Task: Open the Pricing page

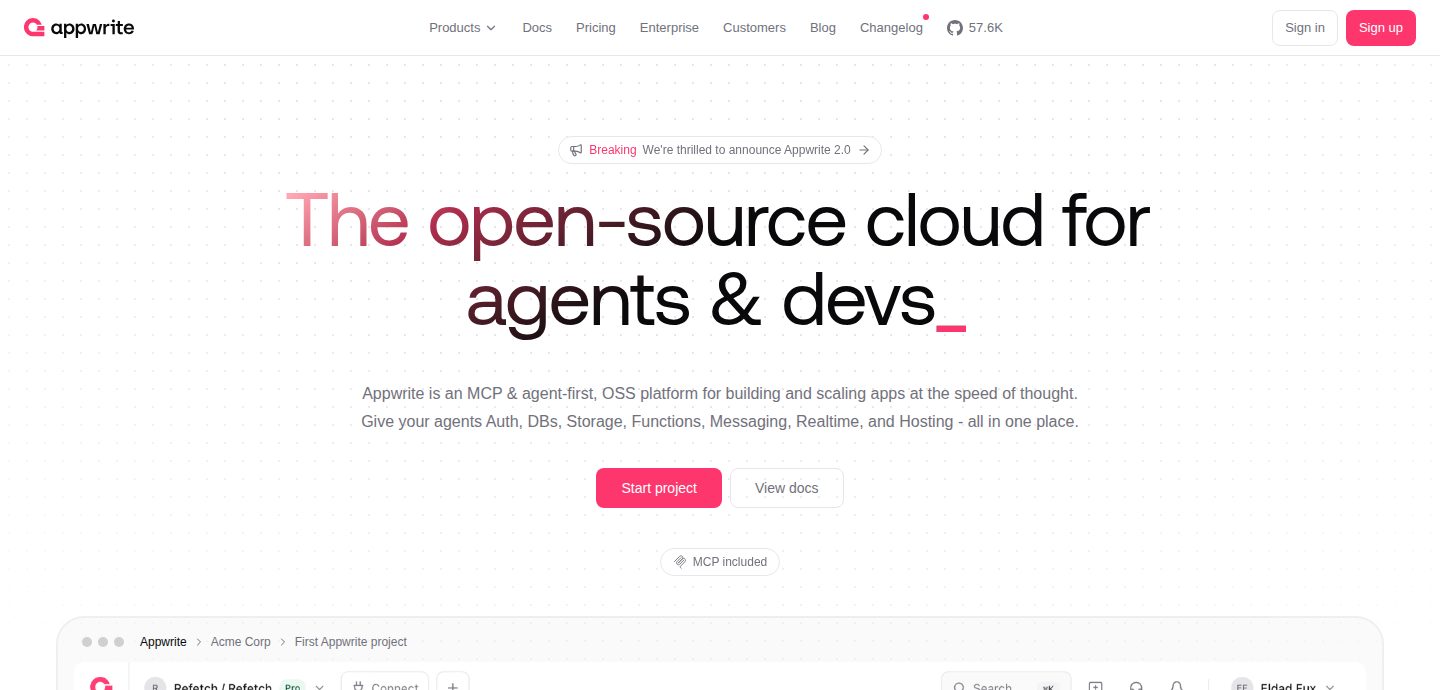Action: (x=596, y=28)
